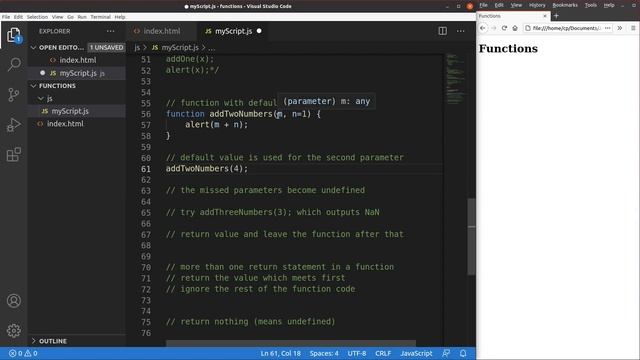The width and height of the screenshot is (640, 360).
Task: Open editor more actions ellipsis
Action: pos(460,31)
